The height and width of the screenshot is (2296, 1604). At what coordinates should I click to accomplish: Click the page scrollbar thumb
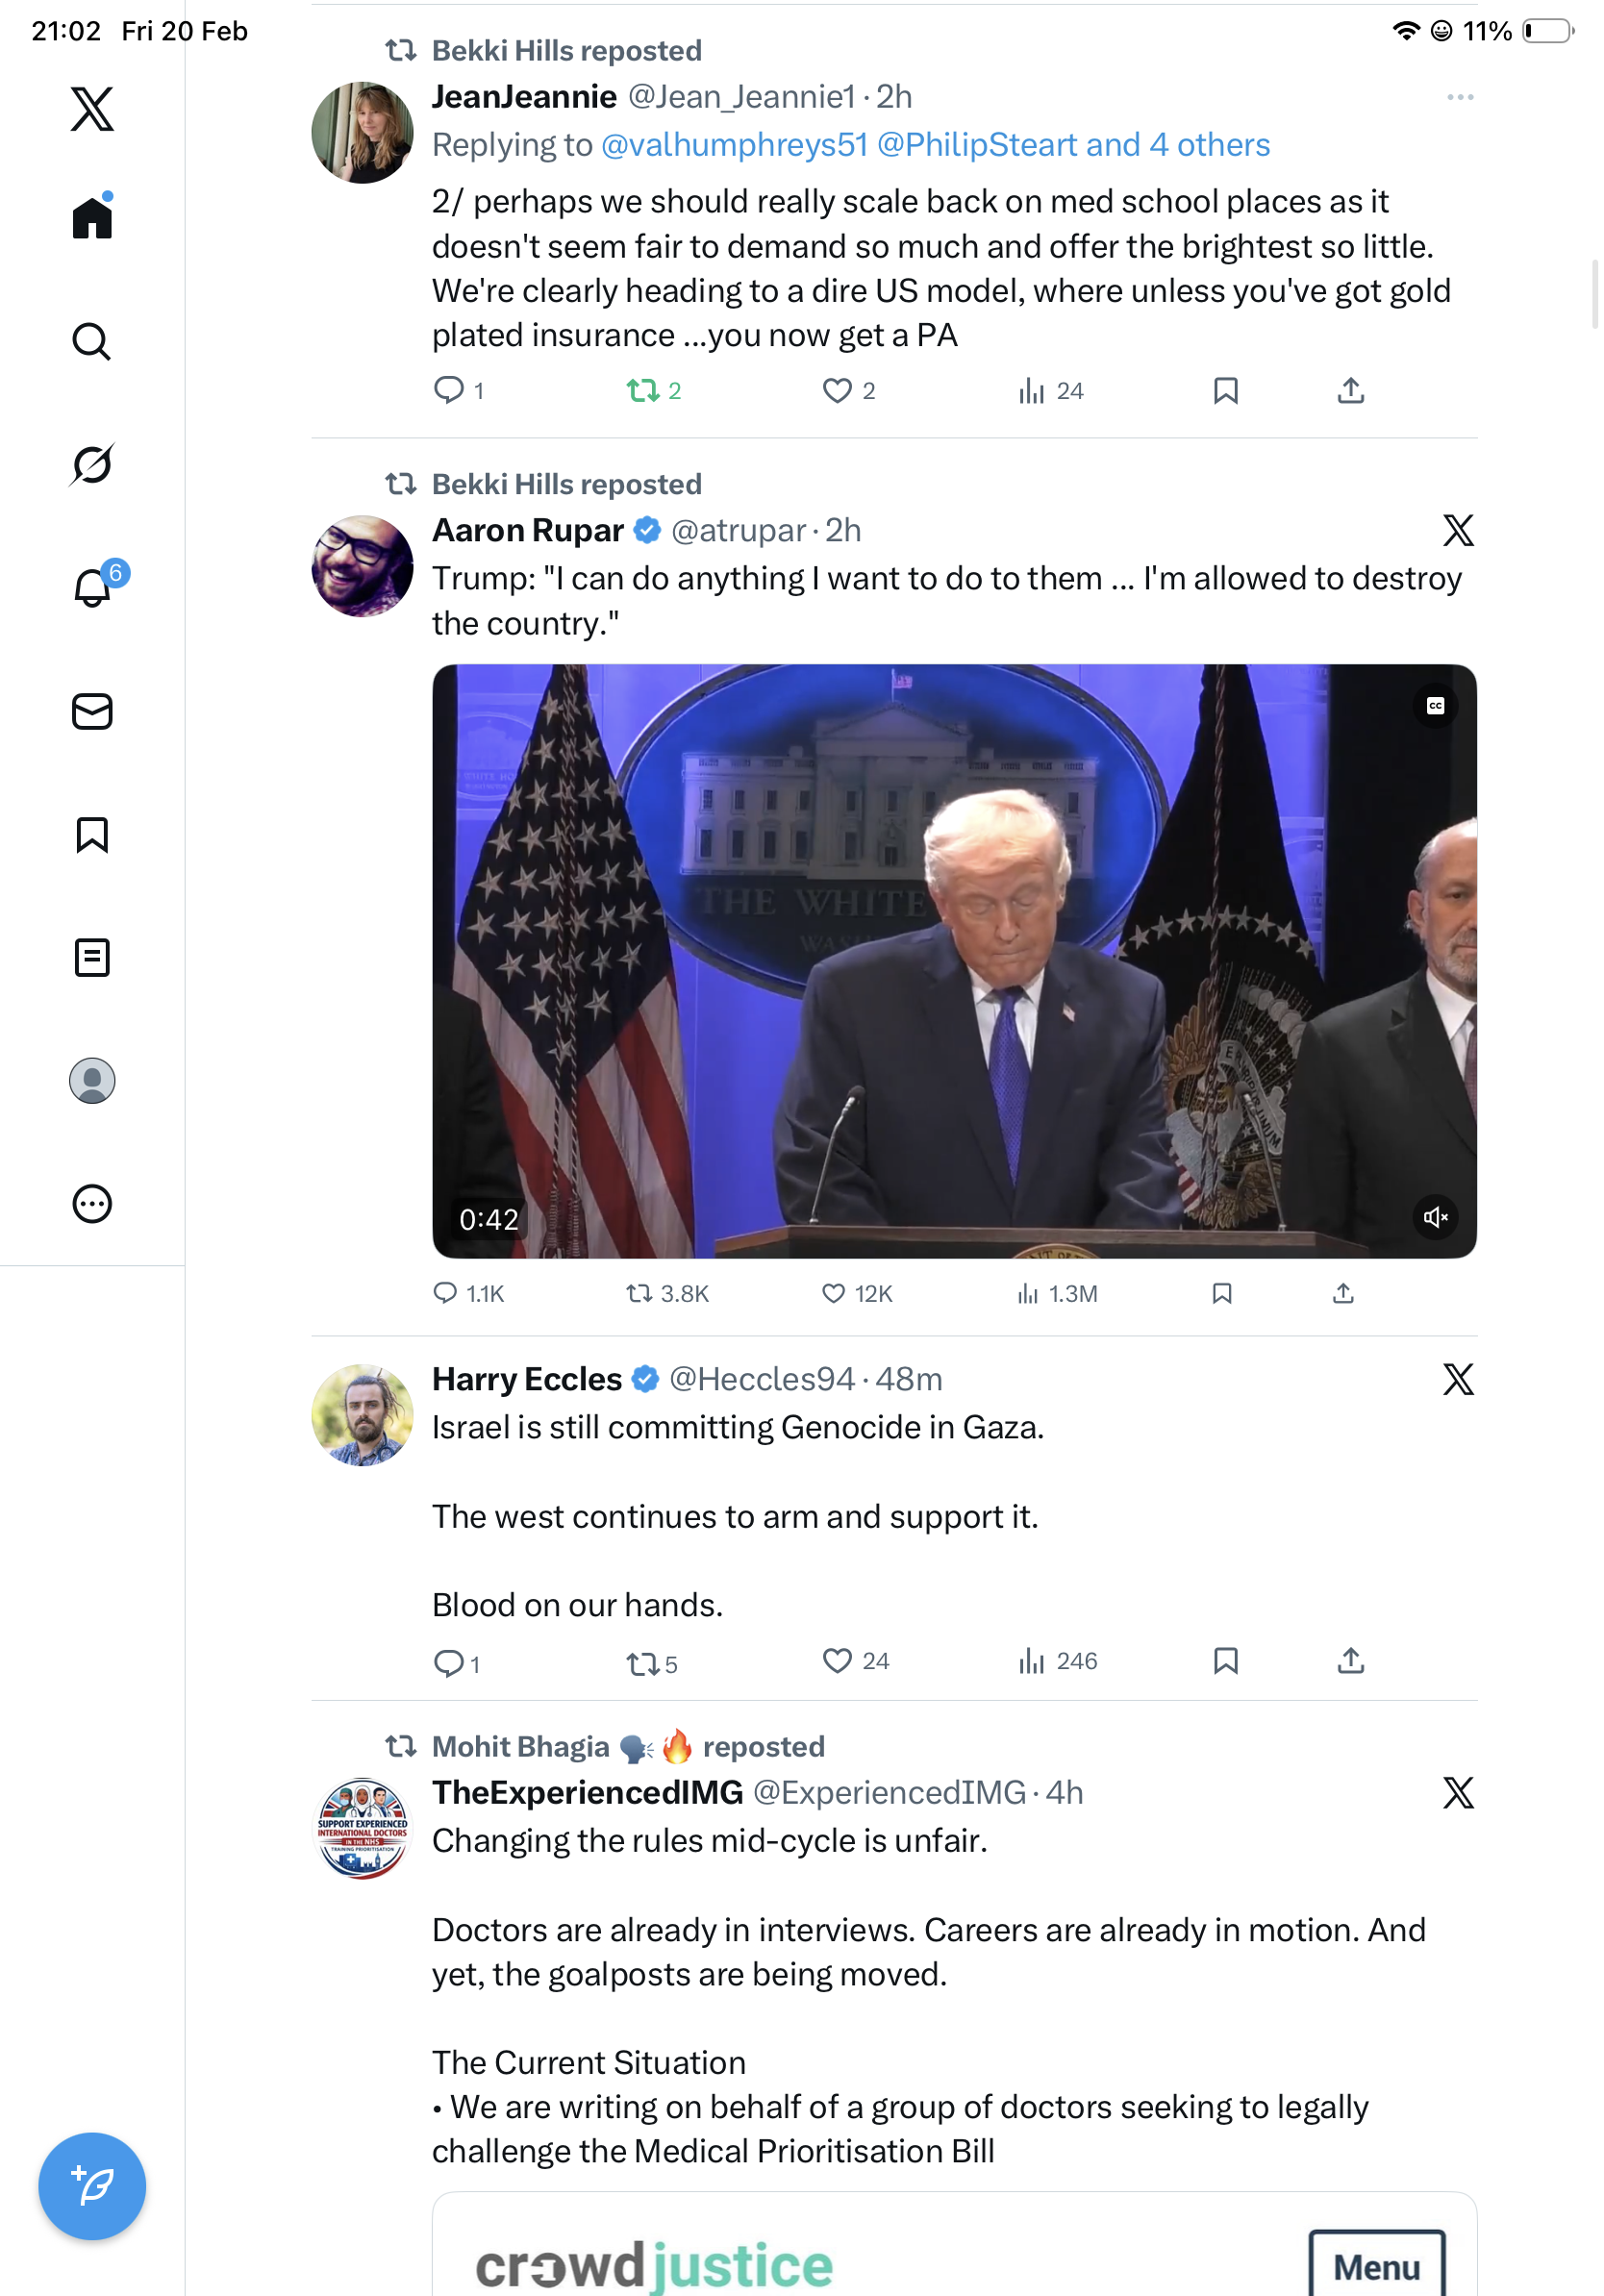pyautogui.click(x=1595, y=294)
